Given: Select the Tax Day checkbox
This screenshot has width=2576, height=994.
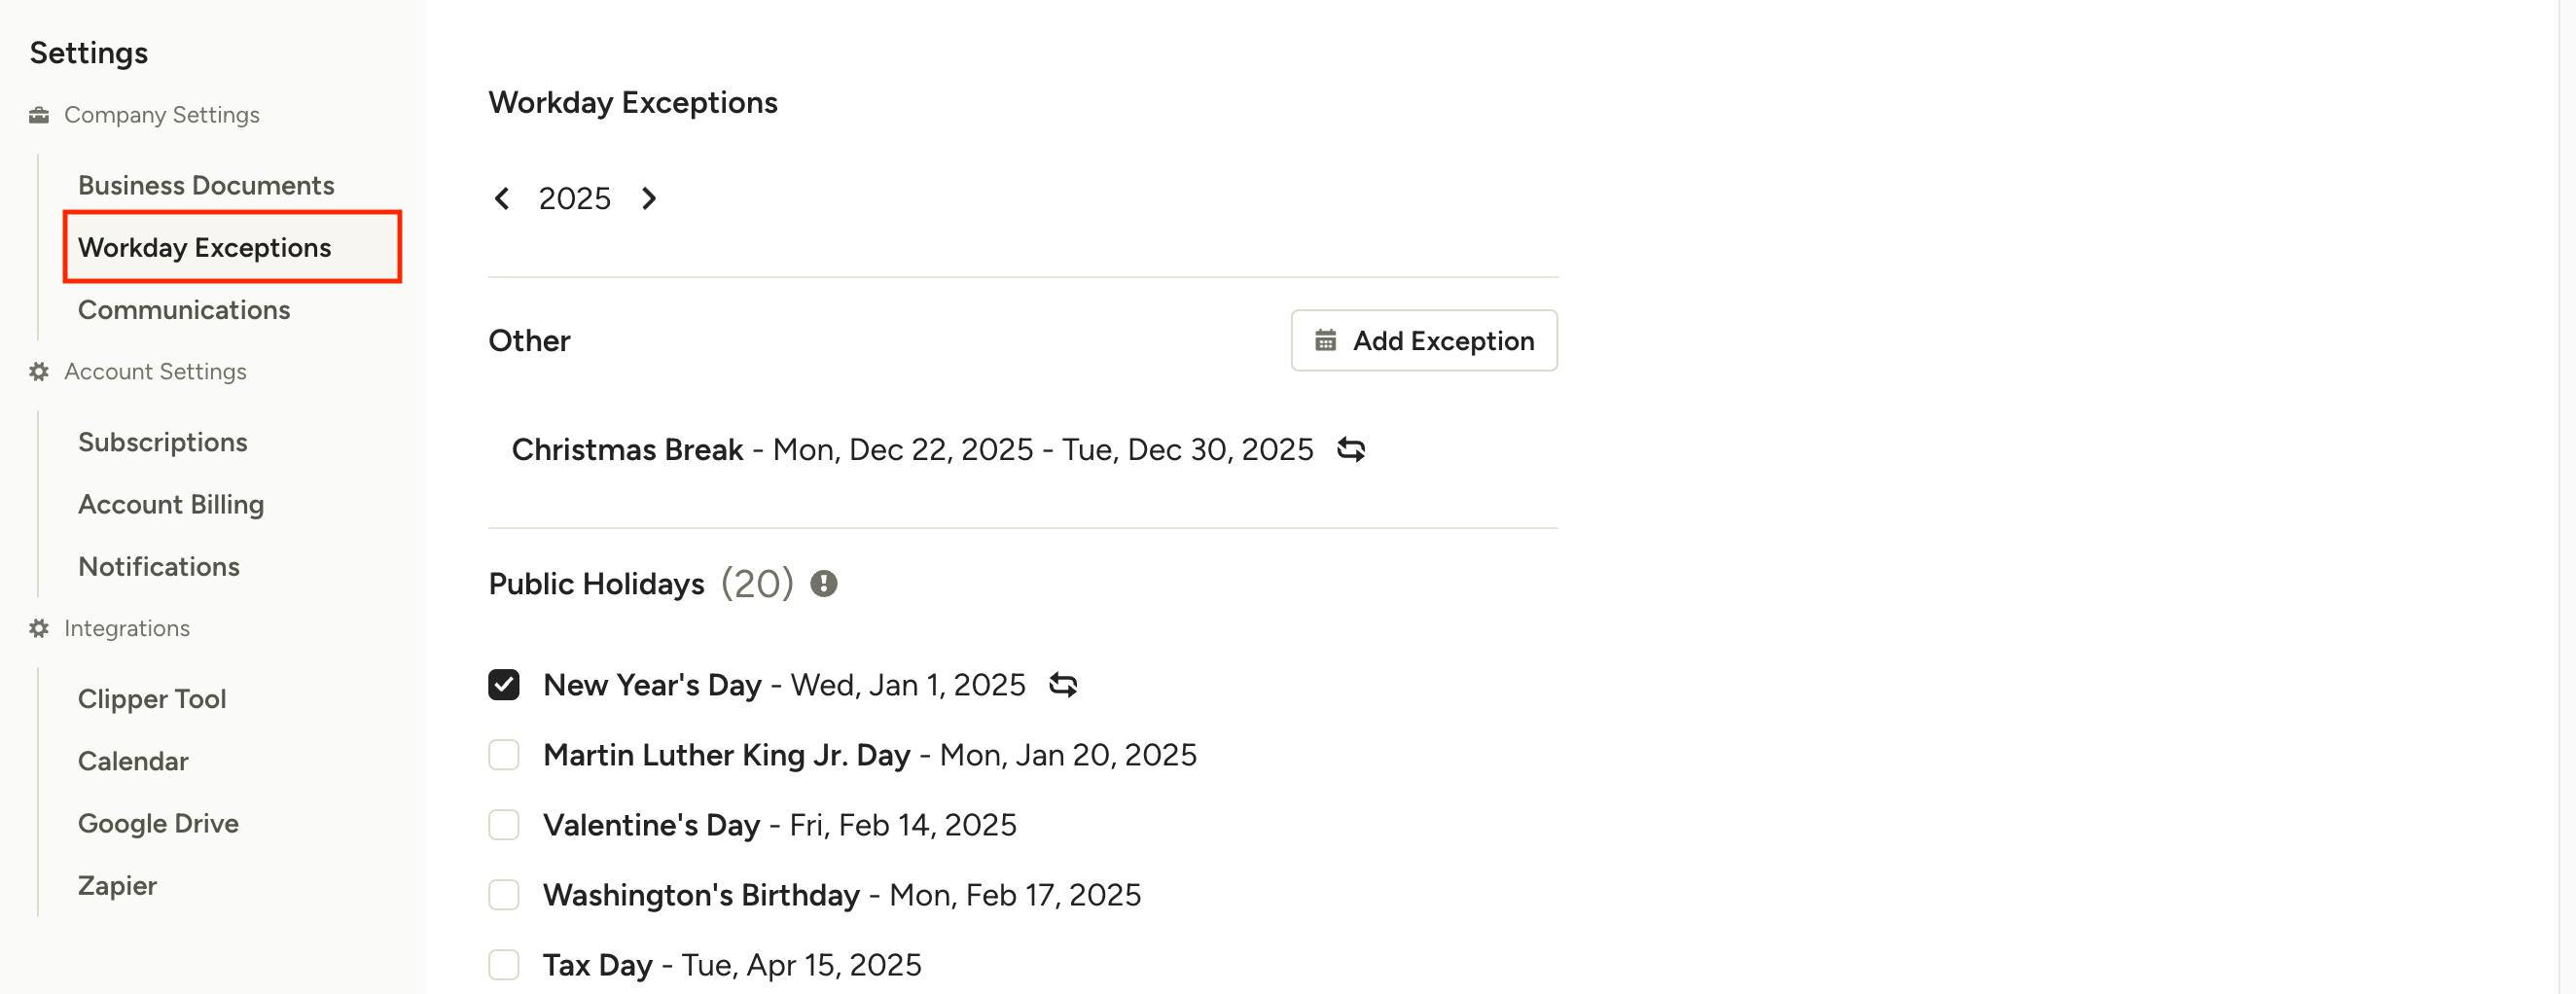Looking at the screenshot, I should click(504, 966).
